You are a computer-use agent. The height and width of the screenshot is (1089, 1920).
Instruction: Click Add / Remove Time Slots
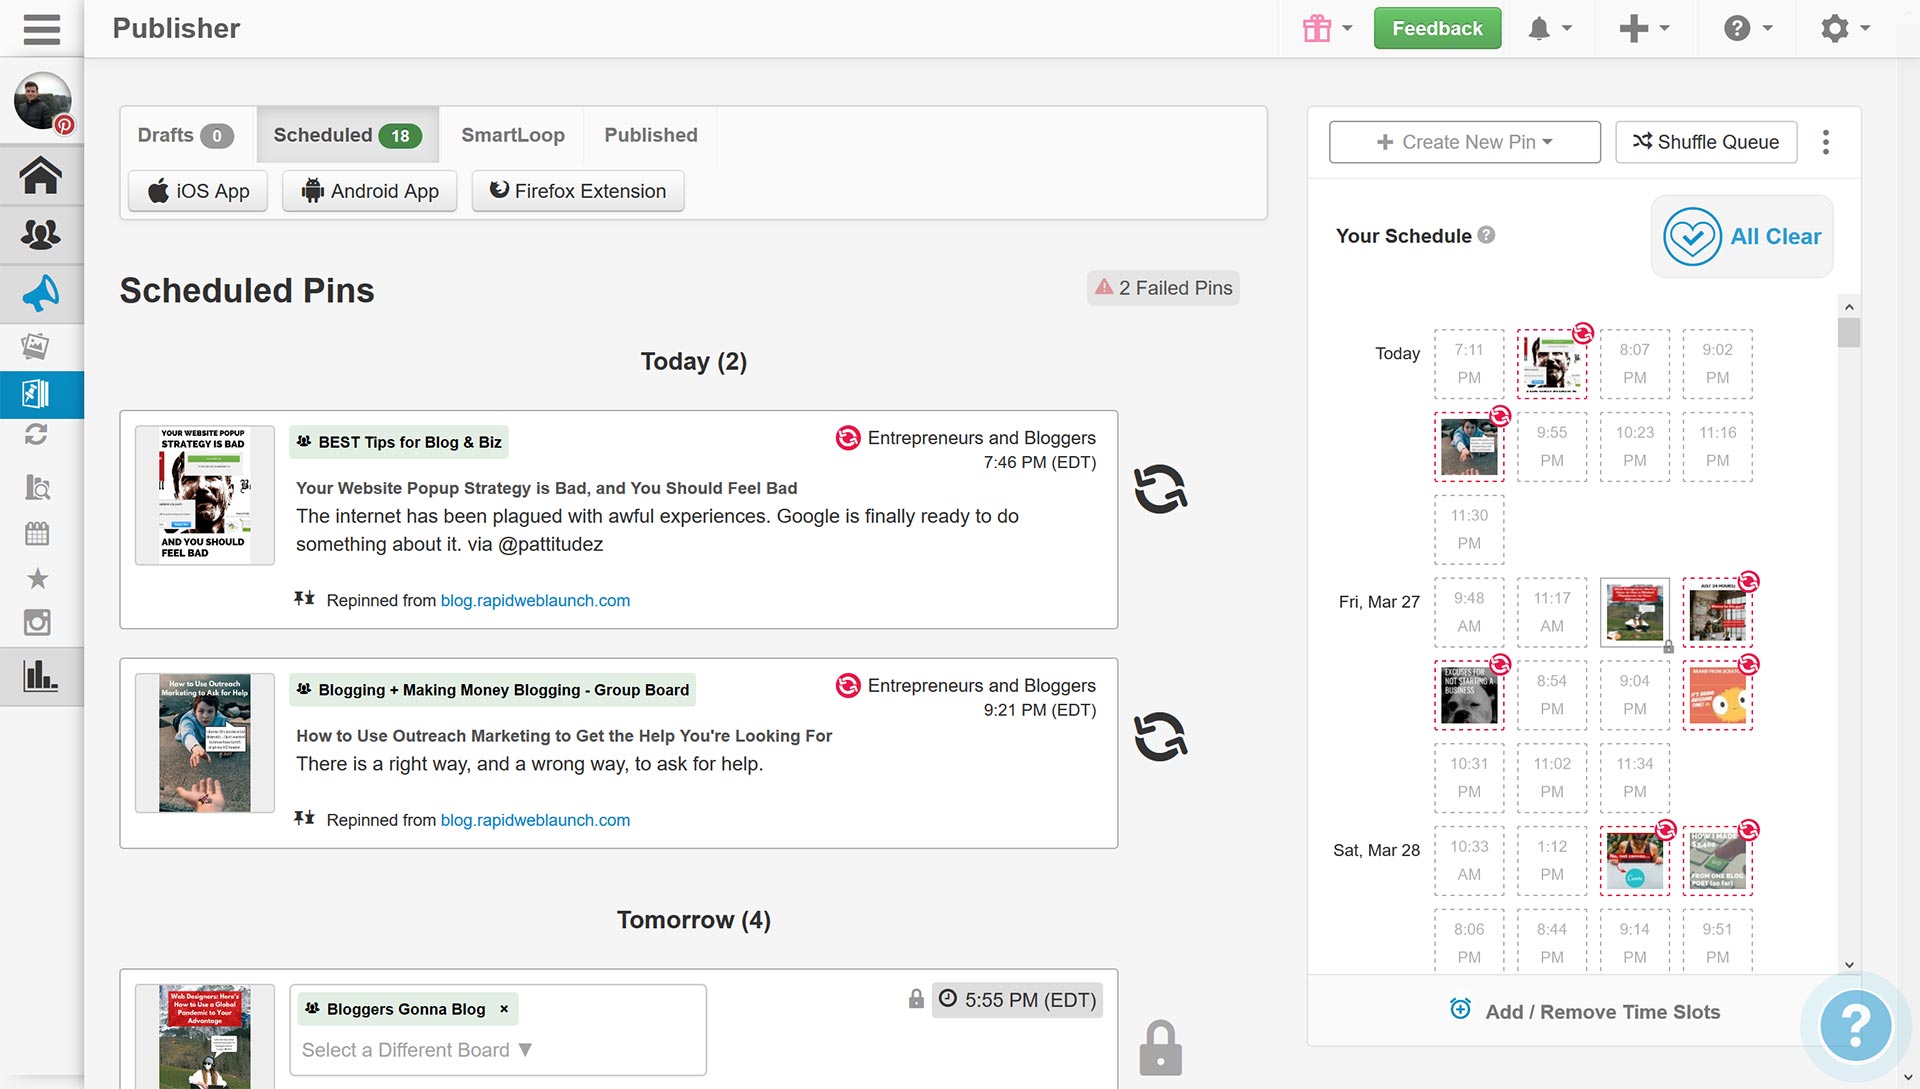[1585, 1011]
